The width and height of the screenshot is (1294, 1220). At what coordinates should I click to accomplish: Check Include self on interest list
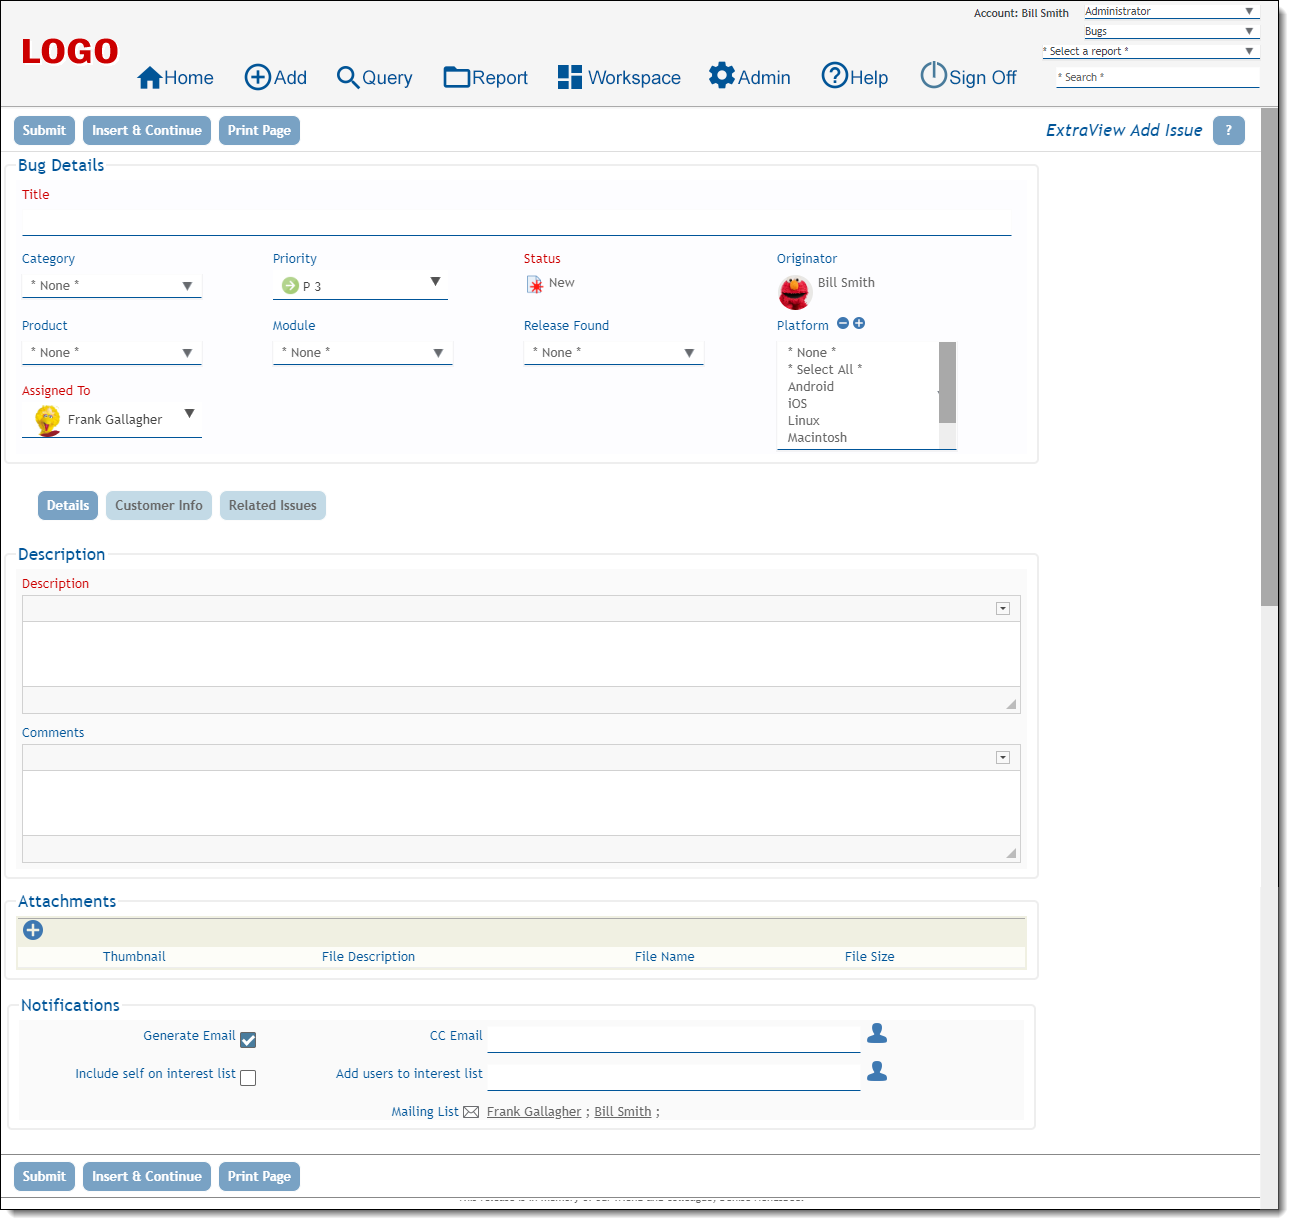pyautogui.click(x=248, y=1078)
